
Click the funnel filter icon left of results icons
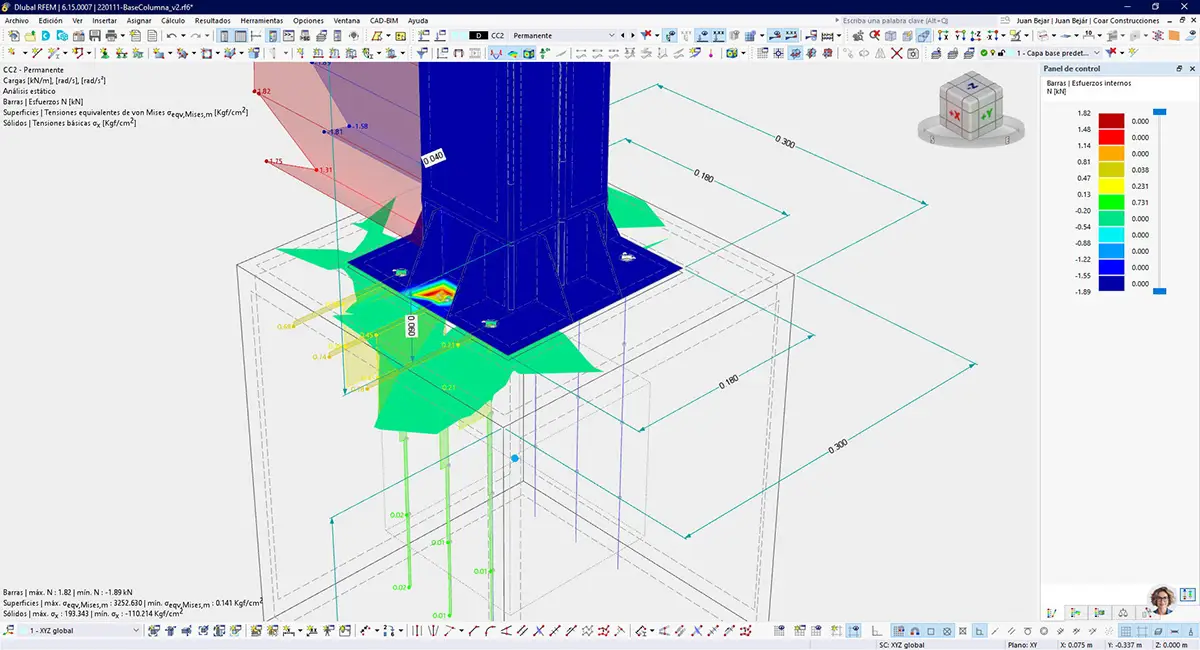tap(424, 52)
